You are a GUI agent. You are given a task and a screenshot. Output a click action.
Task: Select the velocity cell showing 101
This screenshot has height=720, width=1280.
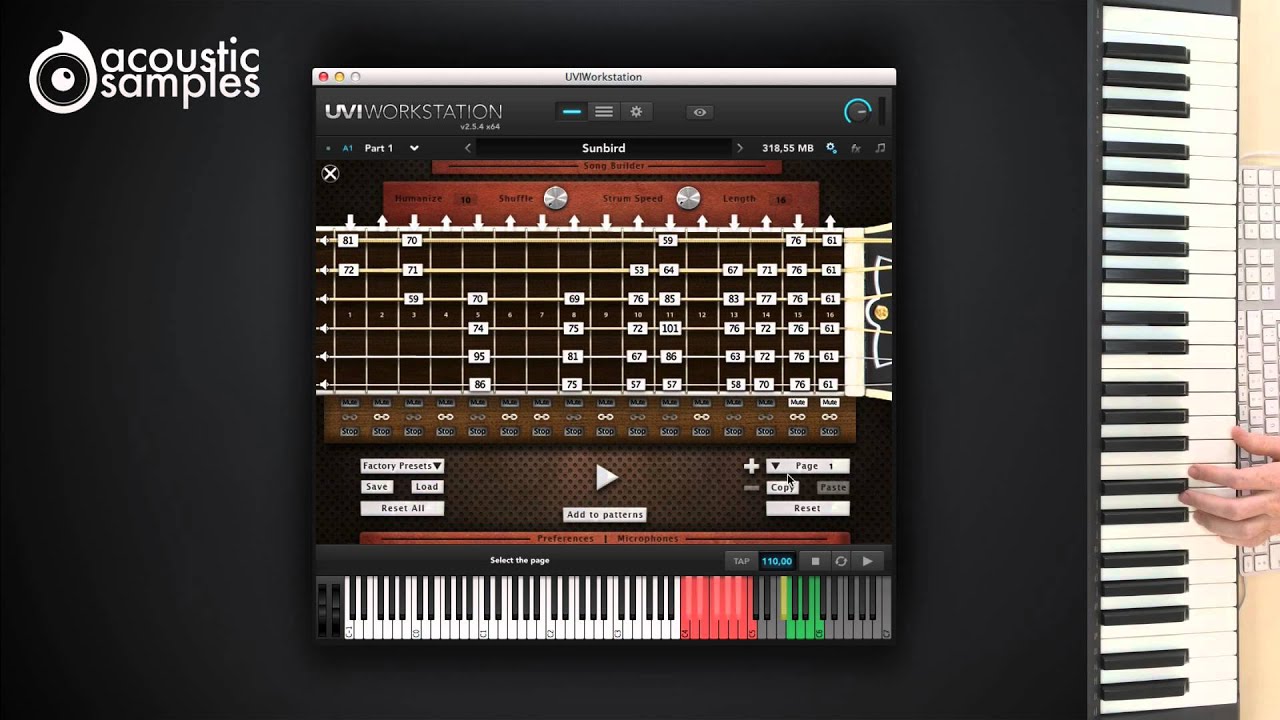(669, 328)
